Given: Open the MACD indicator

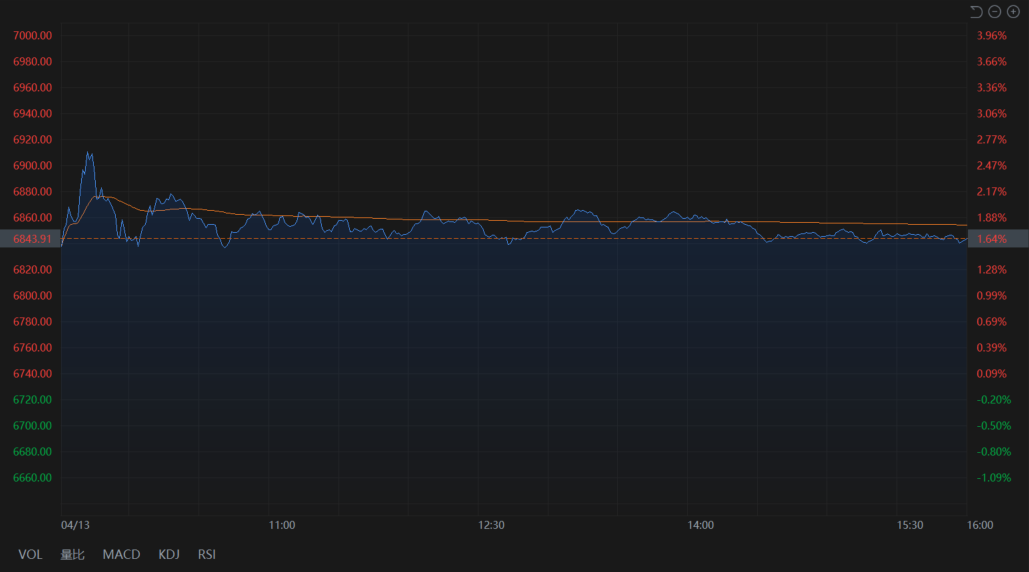Looking at the screenshot, I should (x=121, y=554).
